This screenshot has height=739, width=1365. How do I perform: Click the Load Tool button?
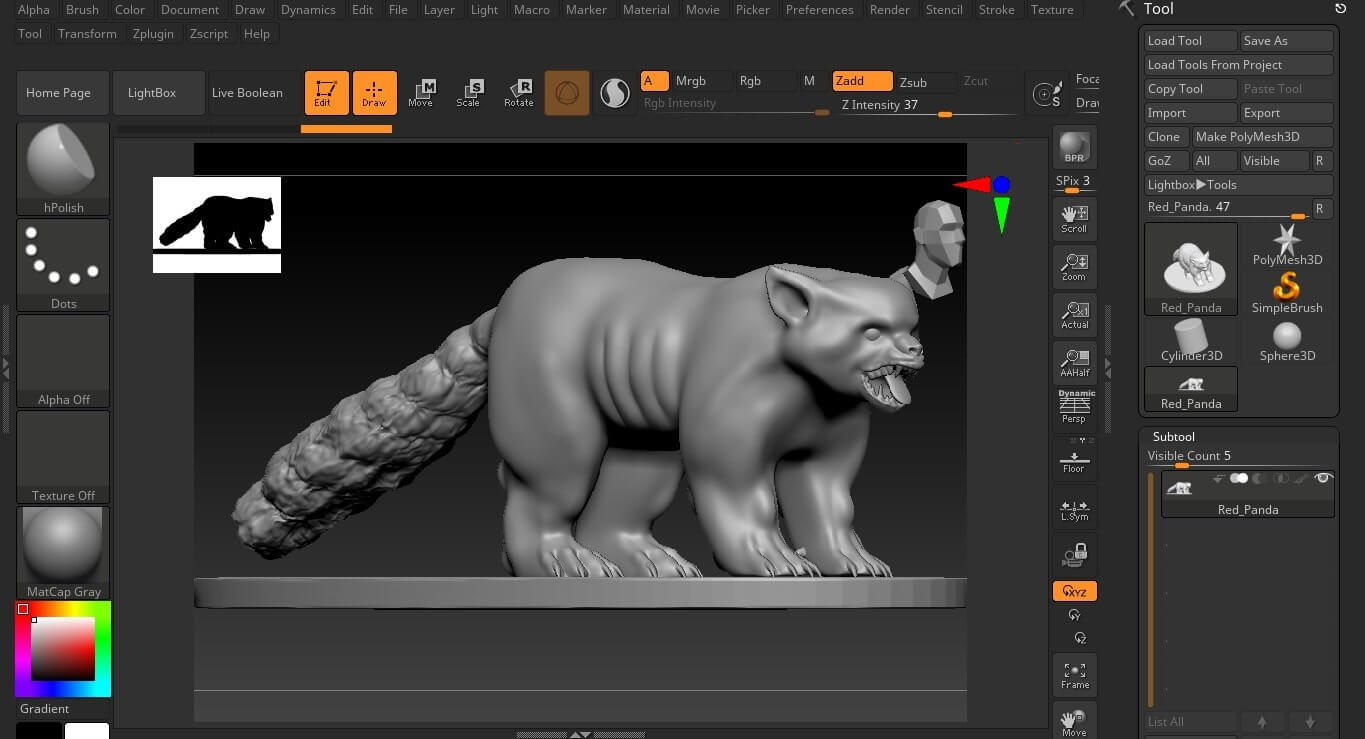tap(1190, 41)
